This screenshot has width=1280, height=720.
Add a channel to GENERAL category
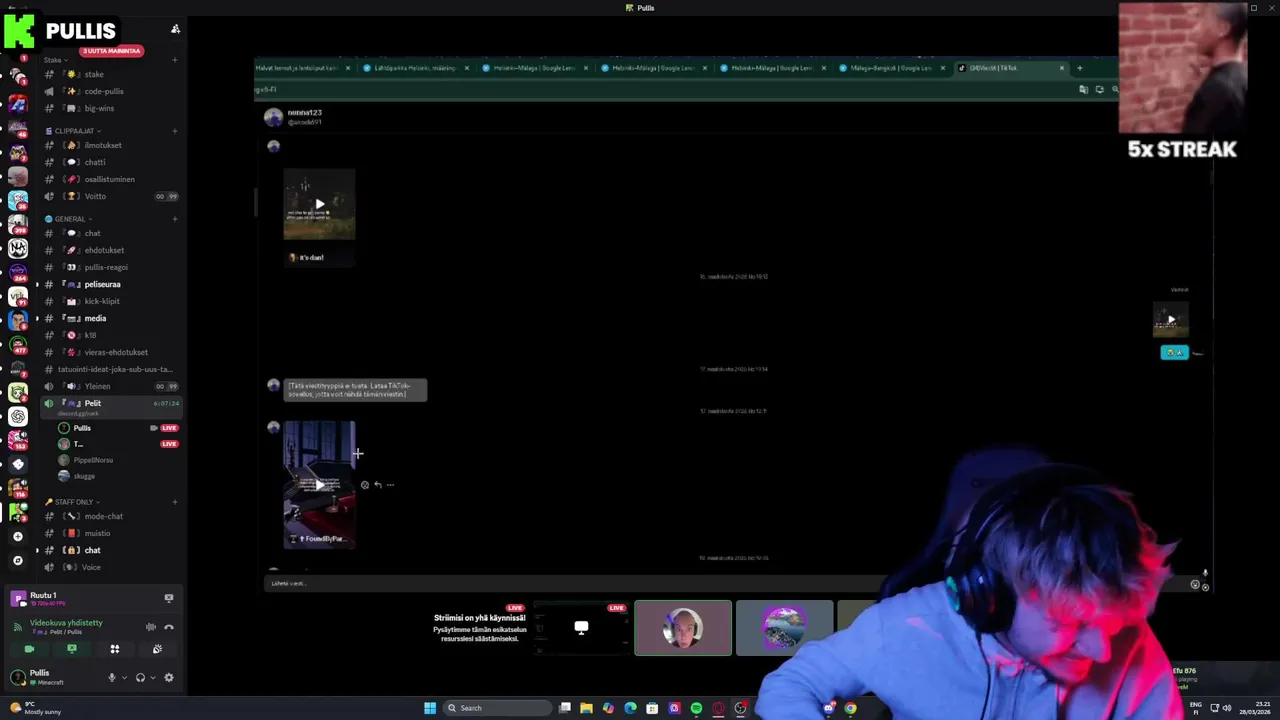pos(175,219)
